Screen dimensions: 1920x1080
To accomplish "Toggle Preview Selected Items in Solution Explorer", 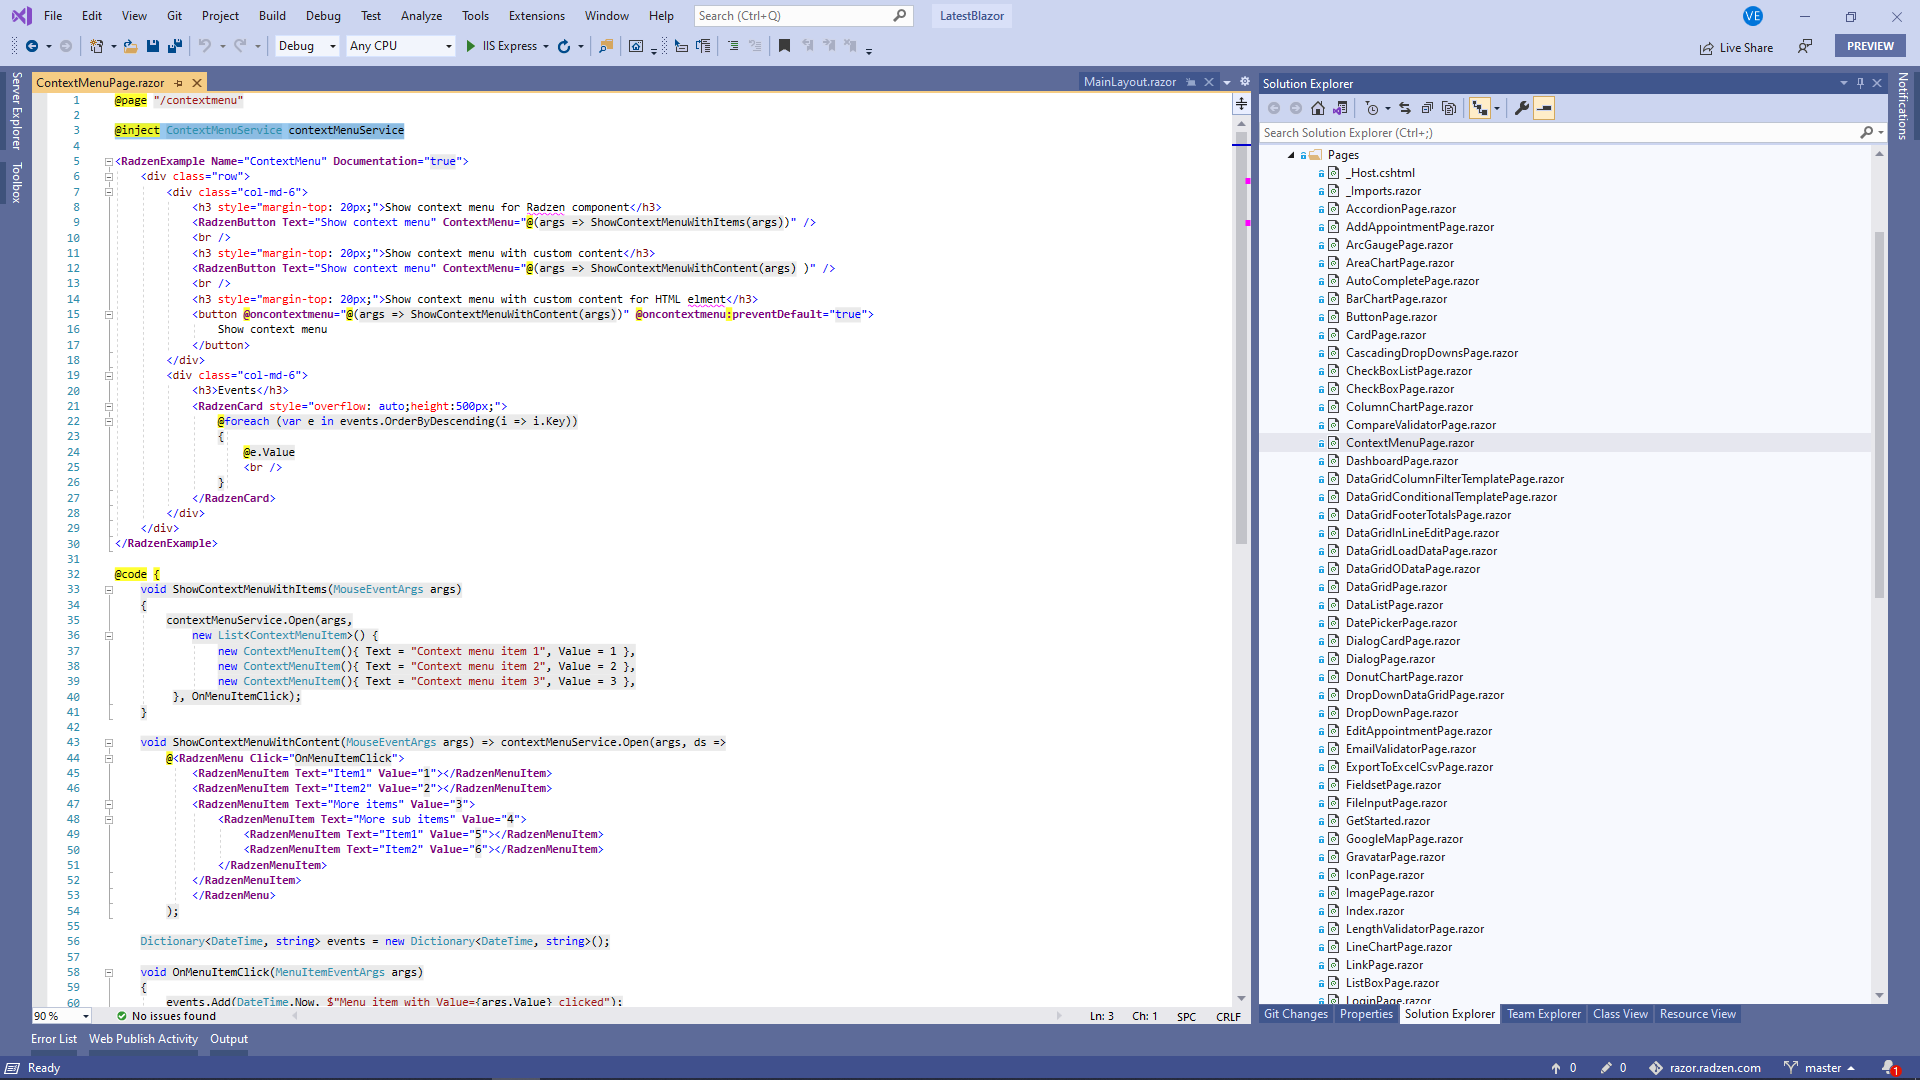I will [x=1544, y=108].
